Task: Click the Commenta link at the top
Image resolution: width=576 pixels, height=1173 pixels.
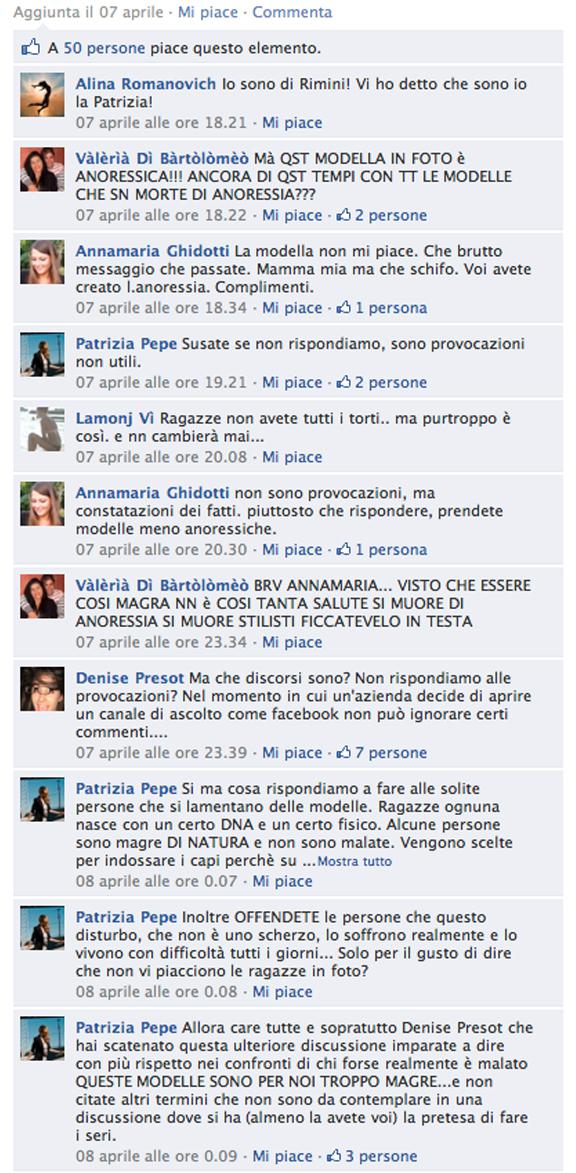Action: [x=292, y=12]
